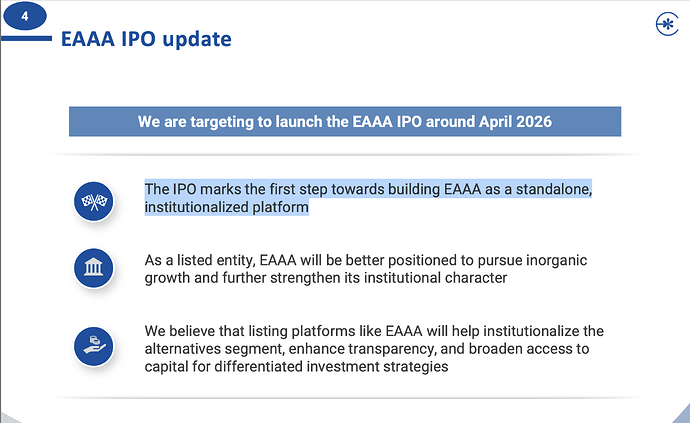
Task: Click the hand holding coins icon
Action: (94, 344)
